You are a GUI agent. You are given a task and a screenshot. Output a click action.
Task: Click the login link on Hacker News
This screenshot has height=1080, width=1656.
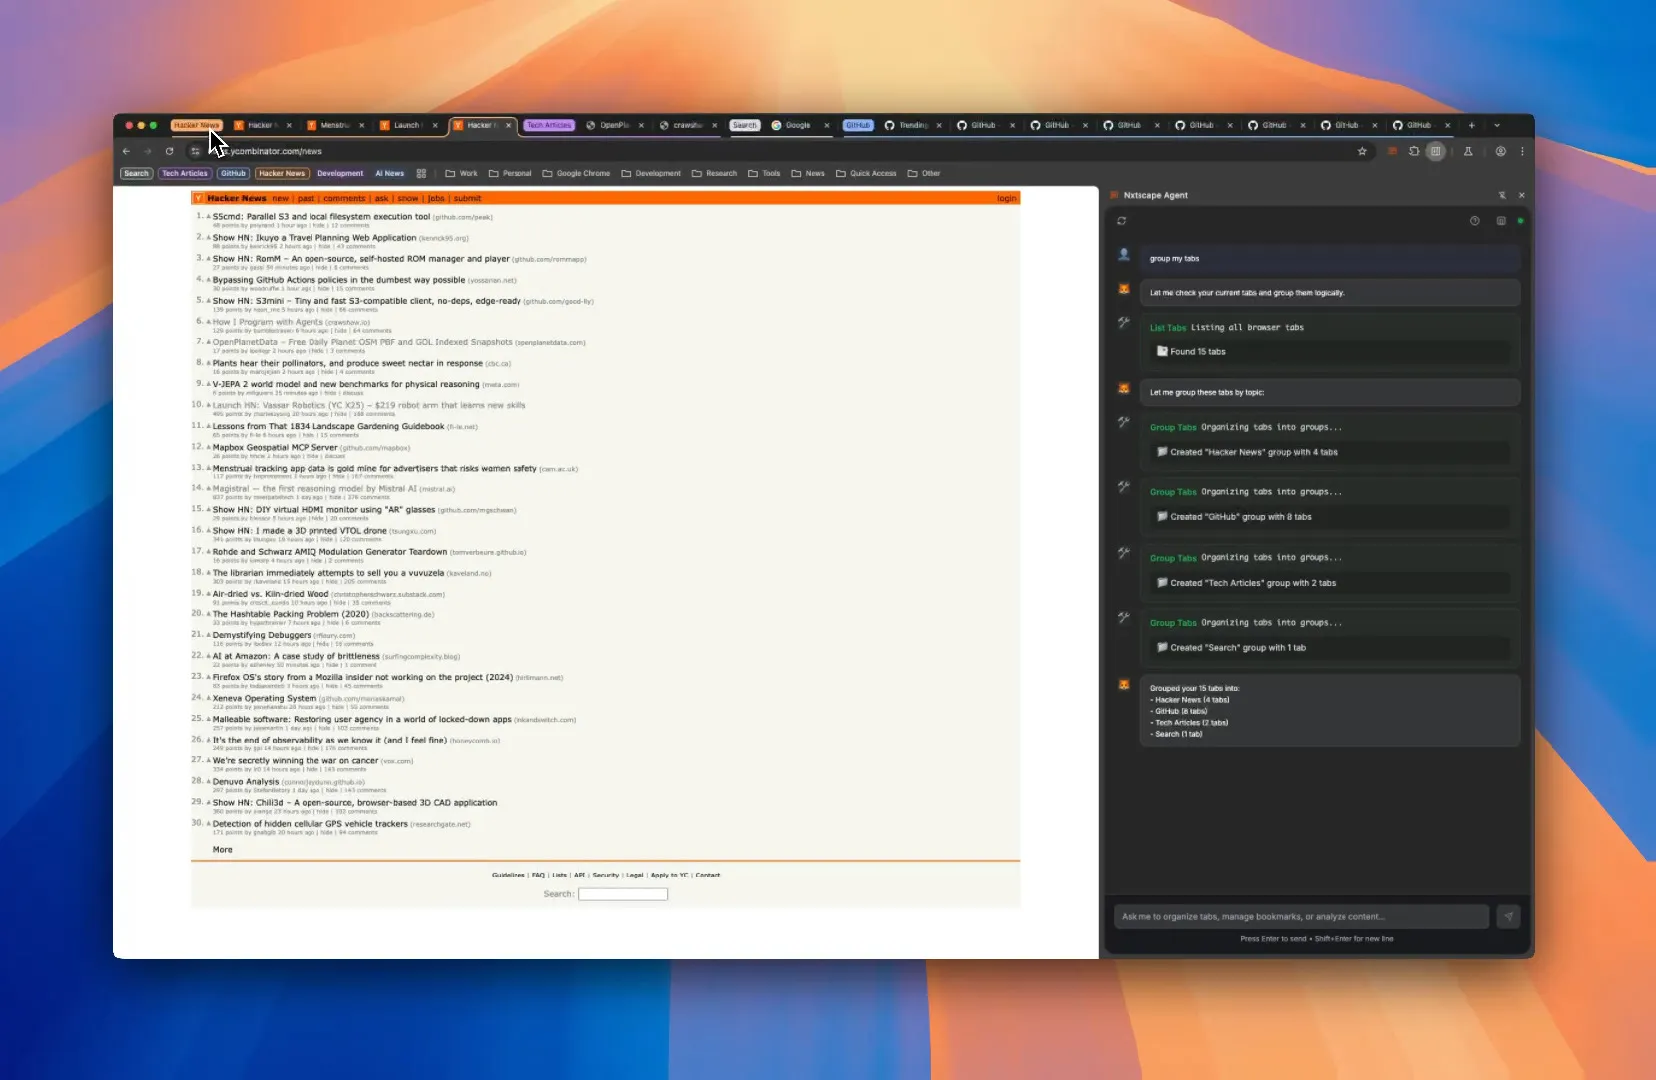click(1007, 198)
